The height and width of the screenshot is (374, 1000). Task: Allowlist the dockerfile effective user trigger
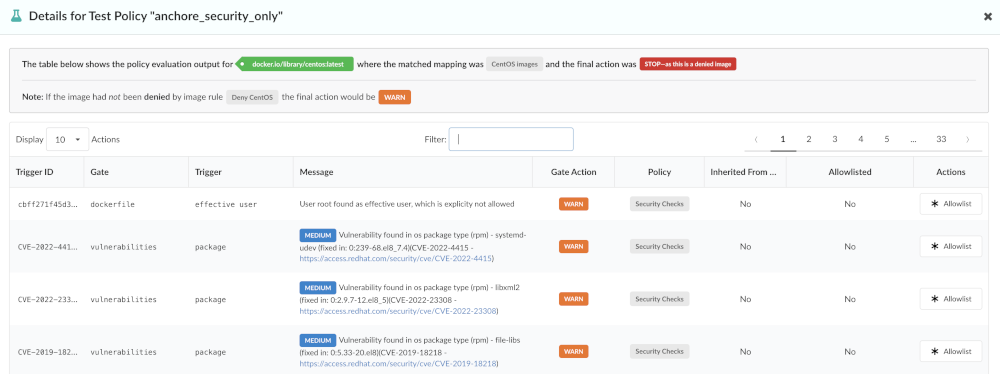click(x=951, y=204)
